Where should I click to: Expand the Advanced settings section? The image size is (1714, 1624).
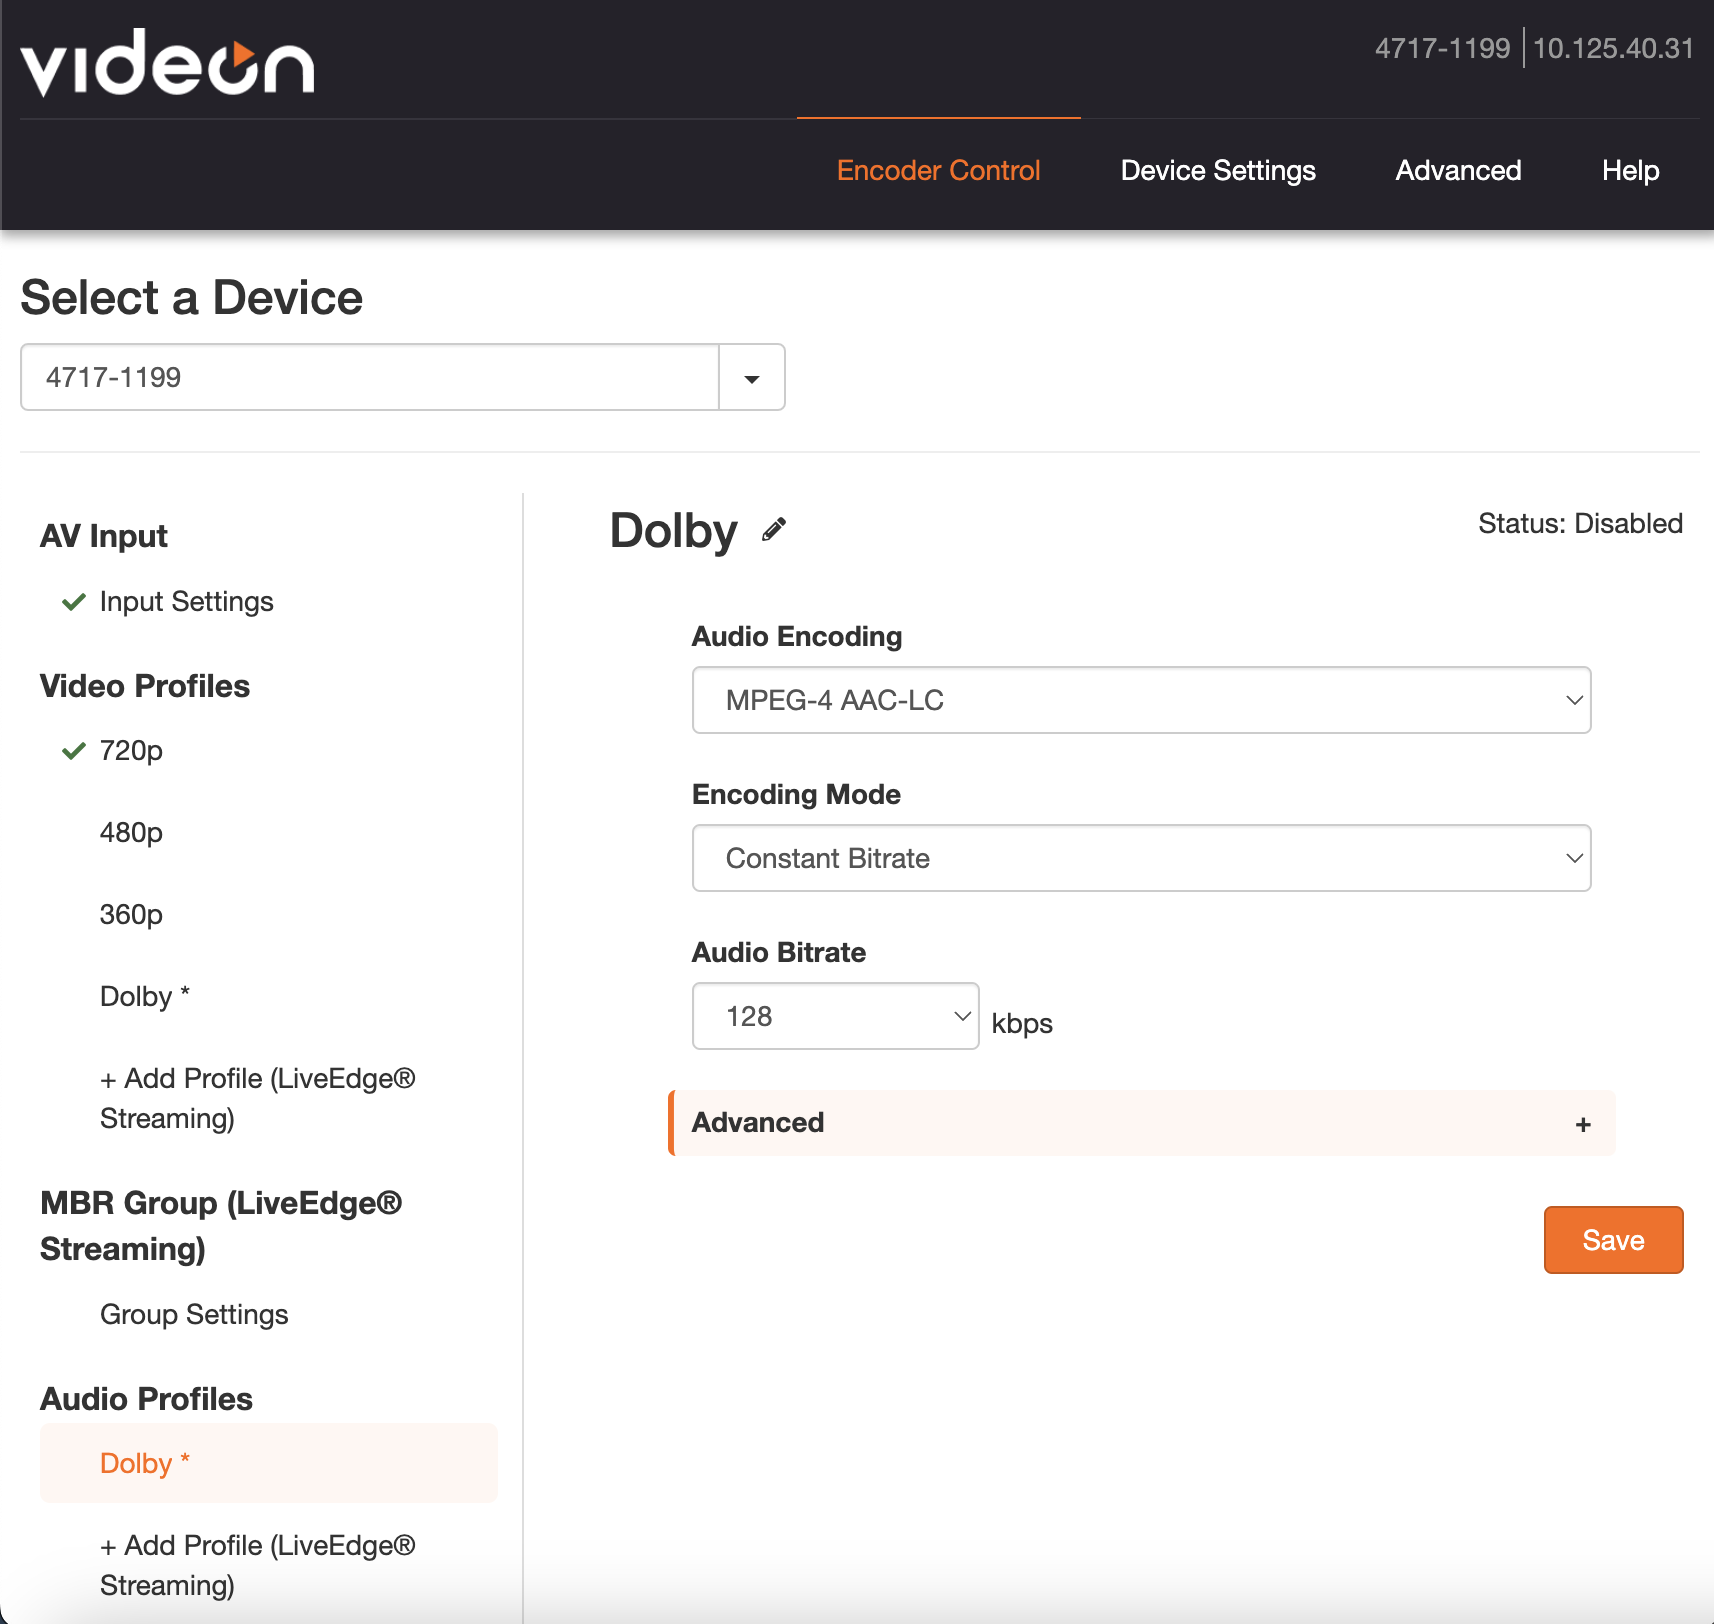click(x=758, y=1123)
